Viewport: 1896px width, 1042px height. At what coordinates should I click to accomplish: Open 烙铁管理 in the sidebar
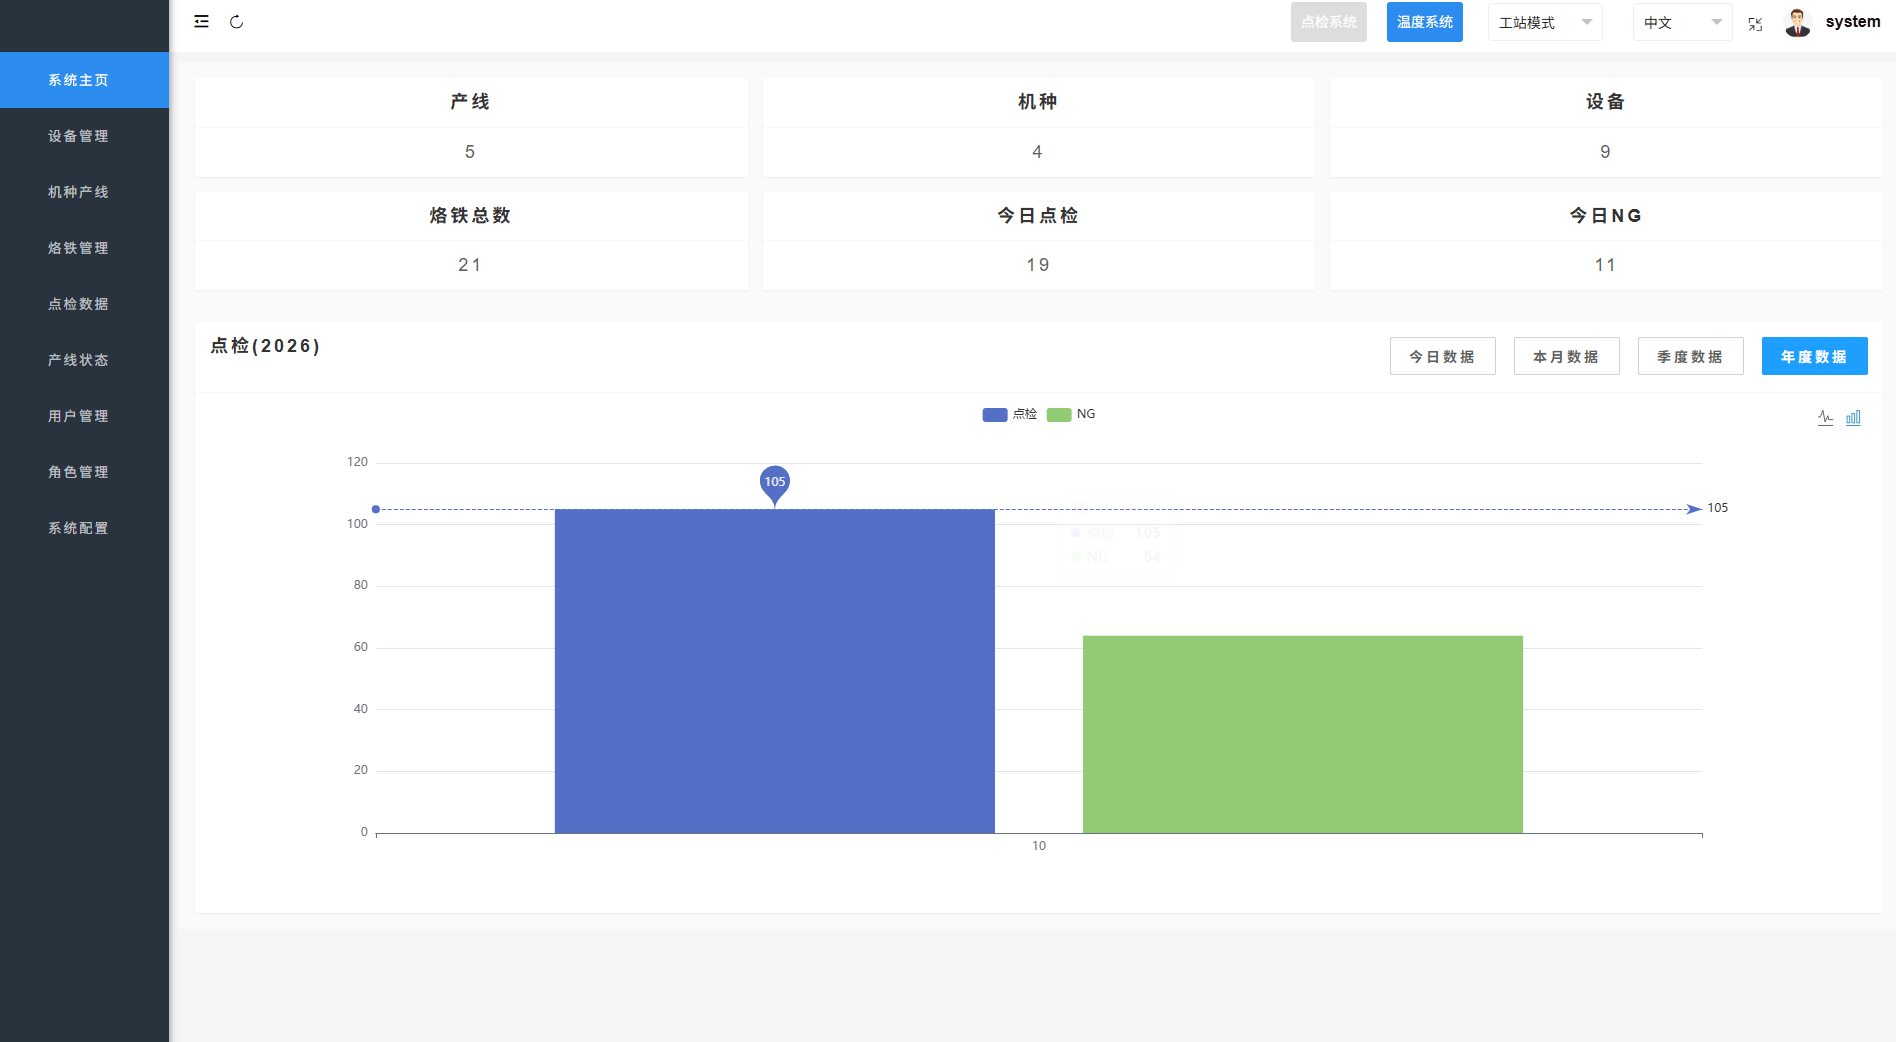[84, 248]
